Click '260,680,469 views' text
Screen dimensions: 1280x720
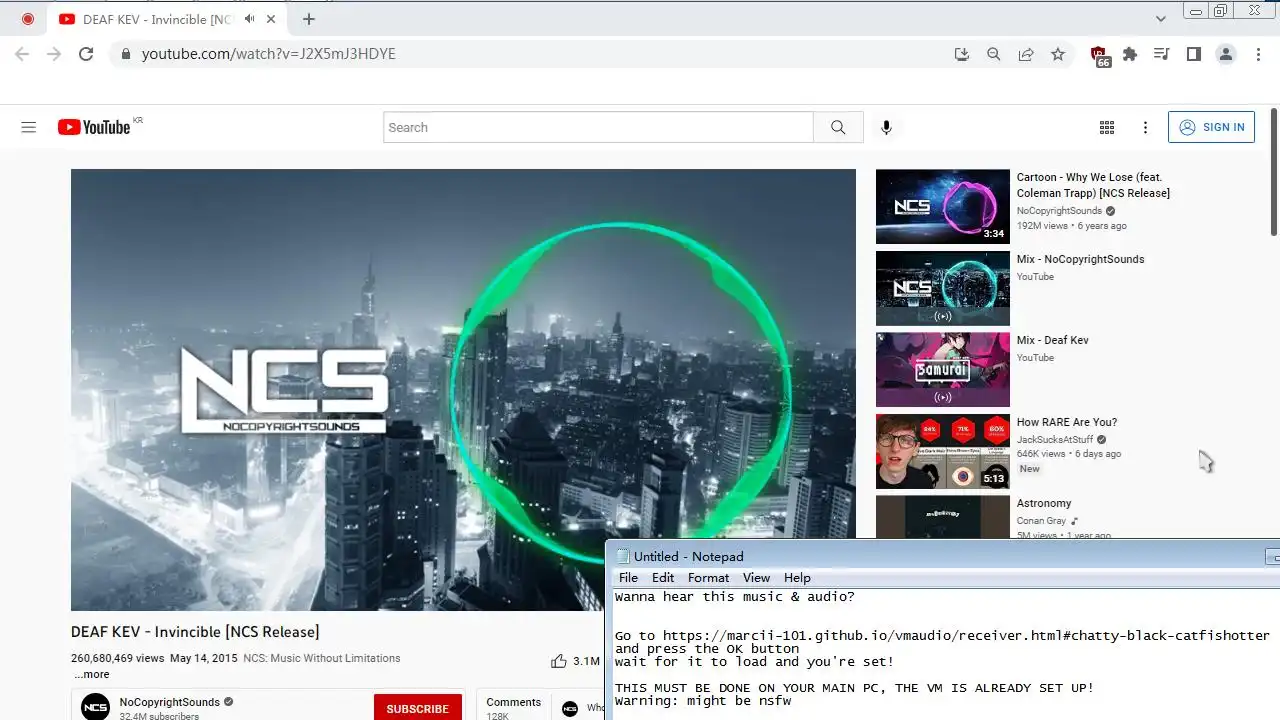(117, 658)
